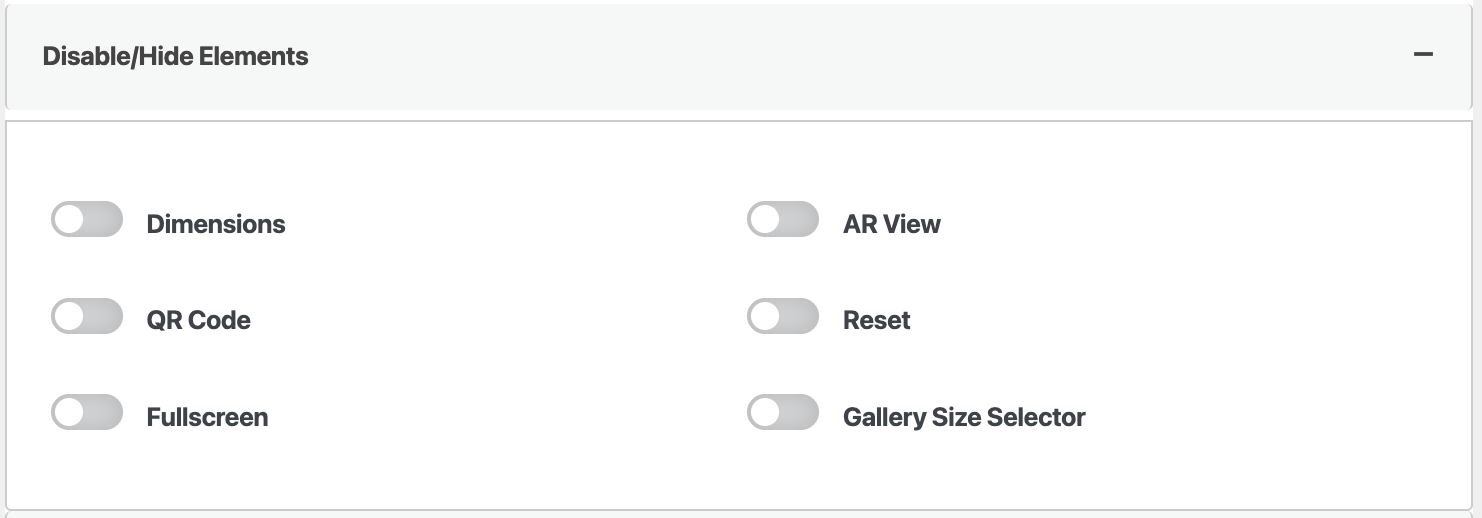
Task: Toggle the Reset switch
Action: [x=783, y=316]
